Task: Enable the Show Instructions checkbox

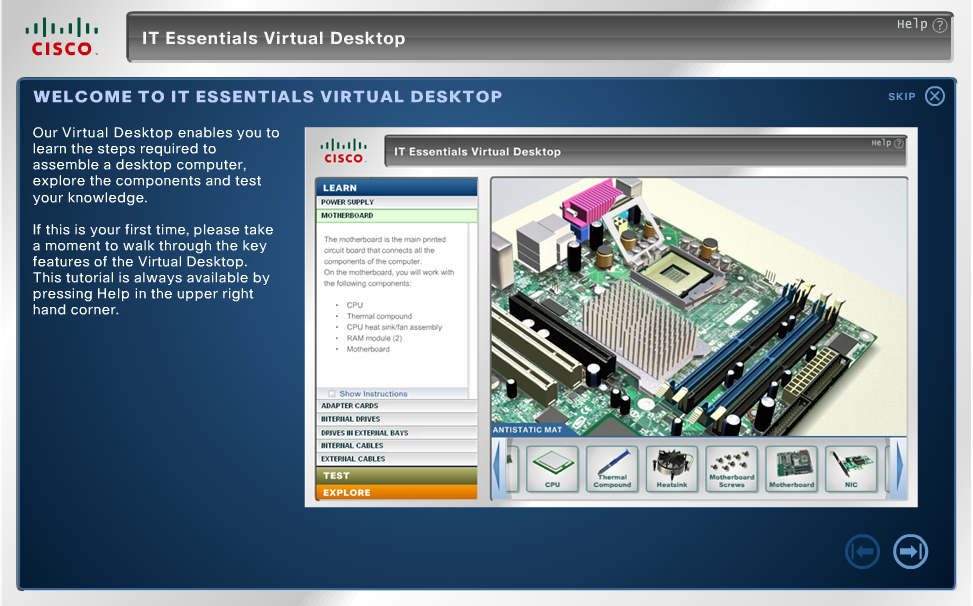Action: 330,393
